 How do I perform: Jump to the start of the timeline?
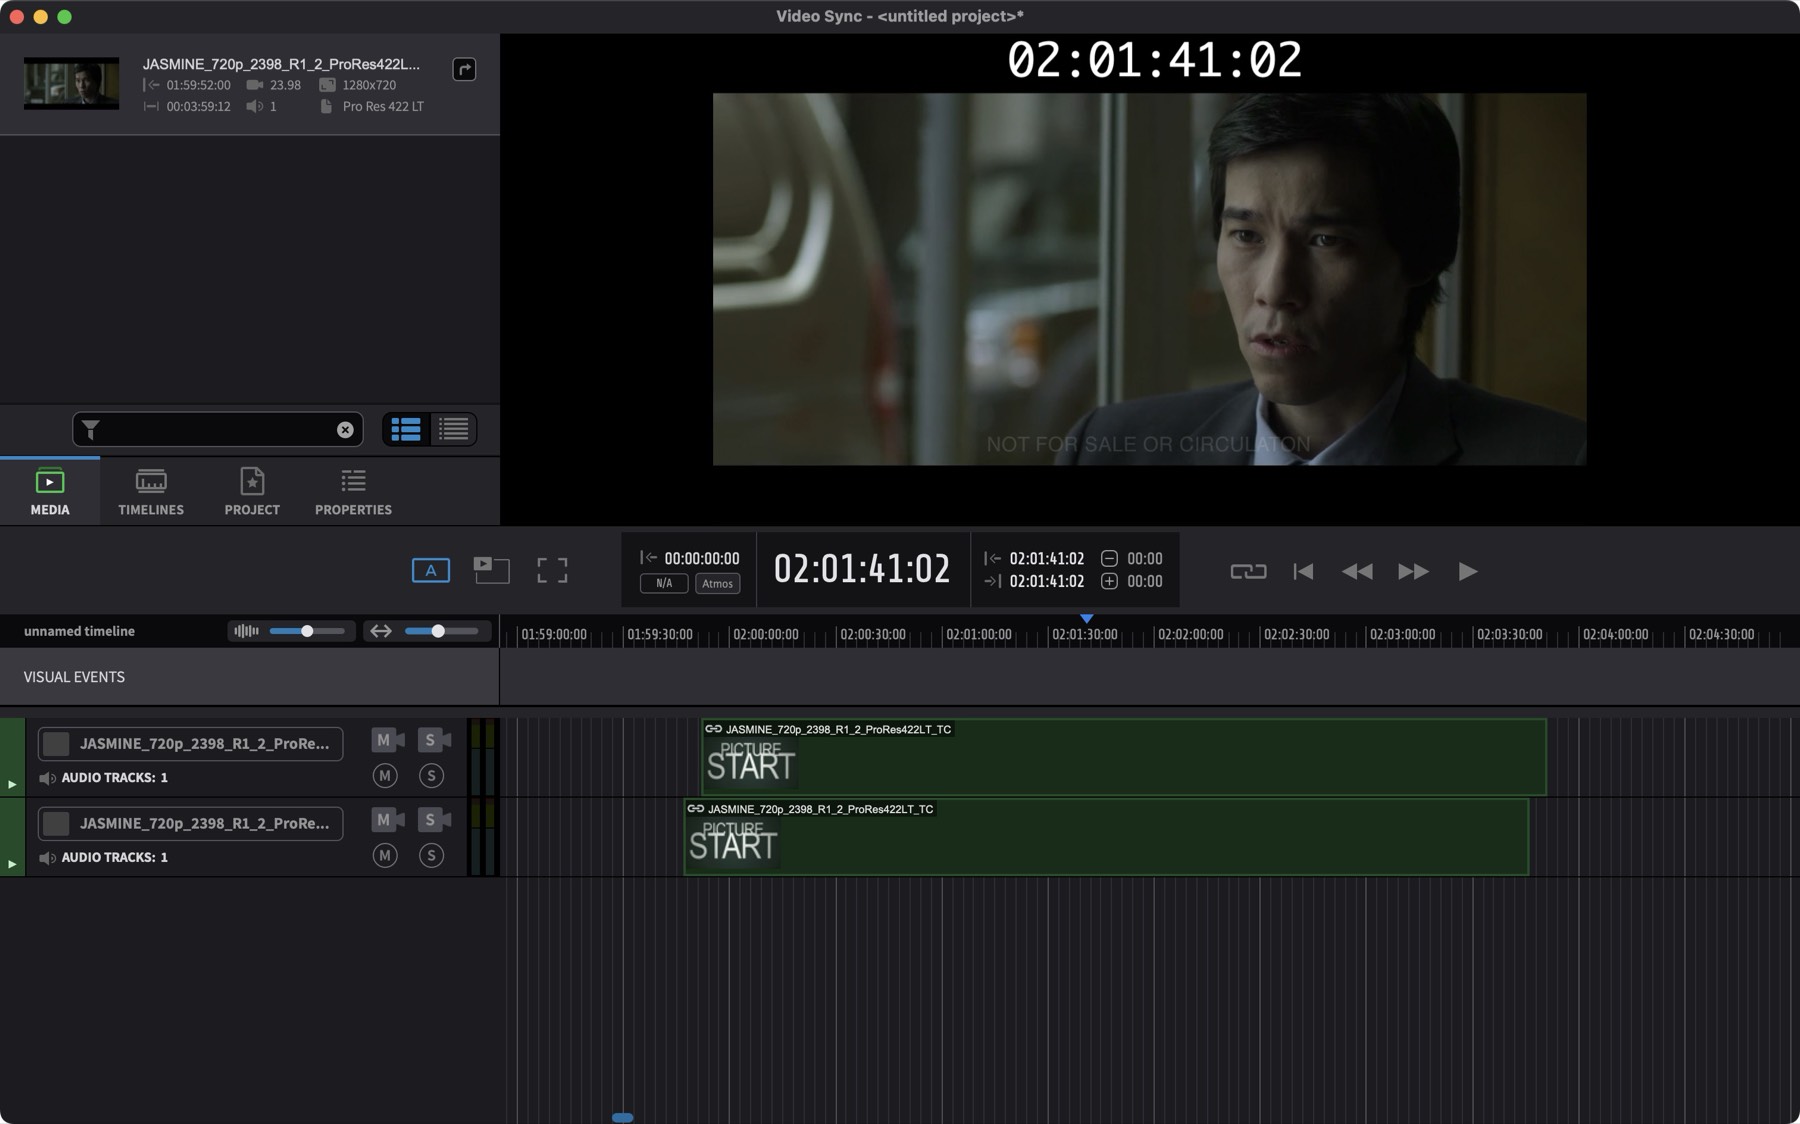(x=1303, y=571)
